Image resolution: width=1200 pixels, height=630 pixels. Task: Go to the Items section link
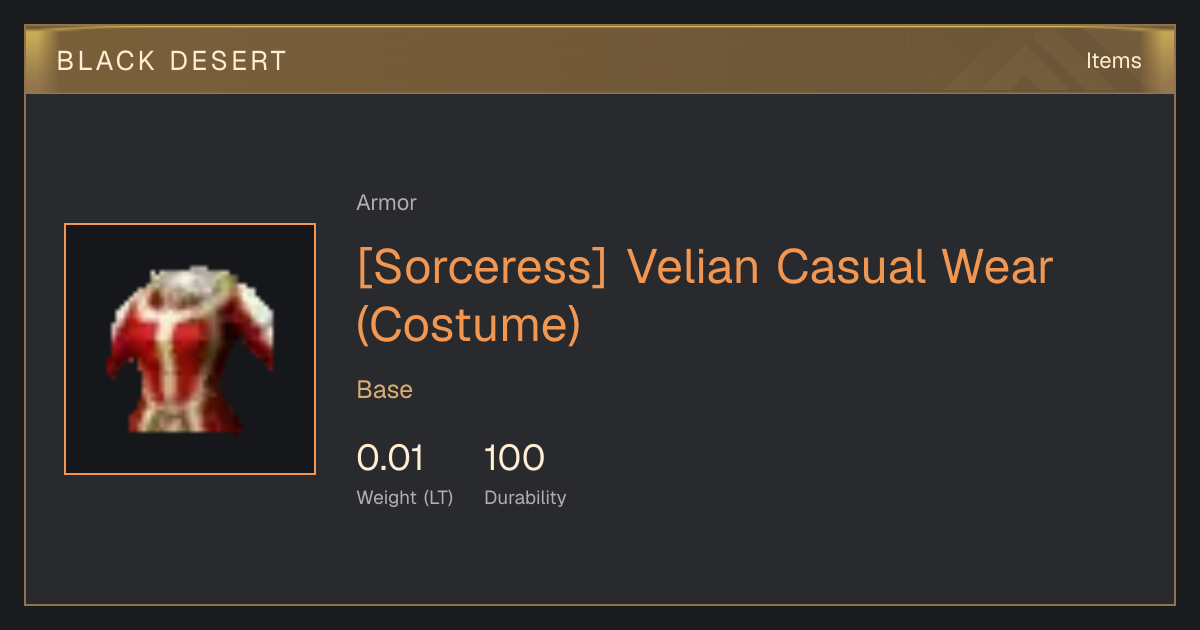1113,60
